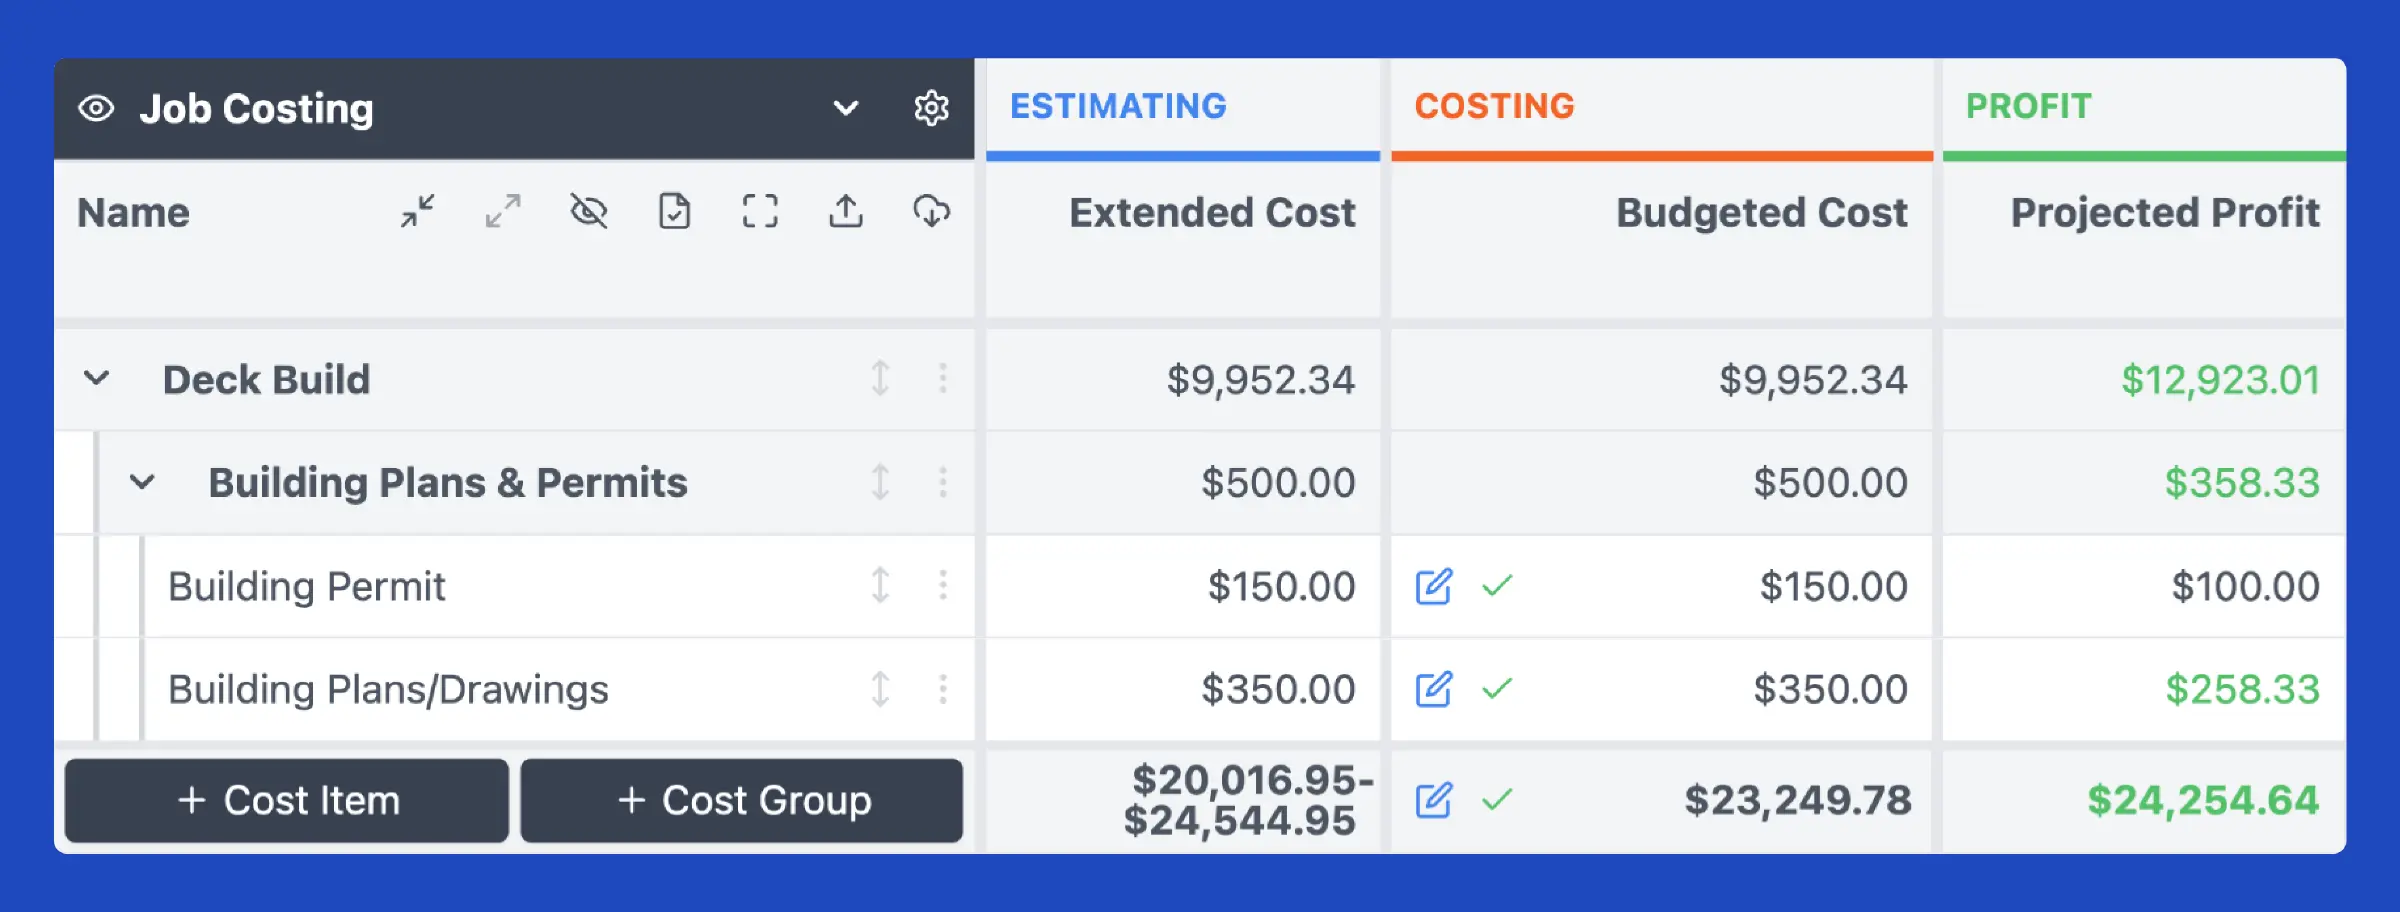
Task: Collapse Building Plans & Permits group
Action: tap(142, 483)
